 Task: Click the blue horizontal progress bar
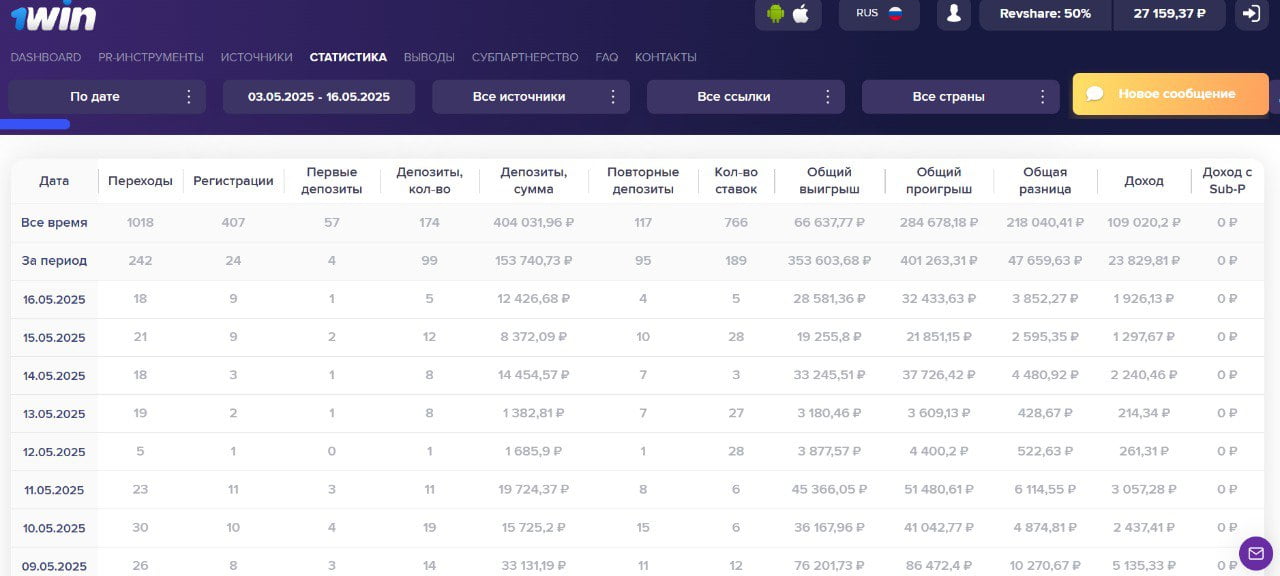point(35,124)
